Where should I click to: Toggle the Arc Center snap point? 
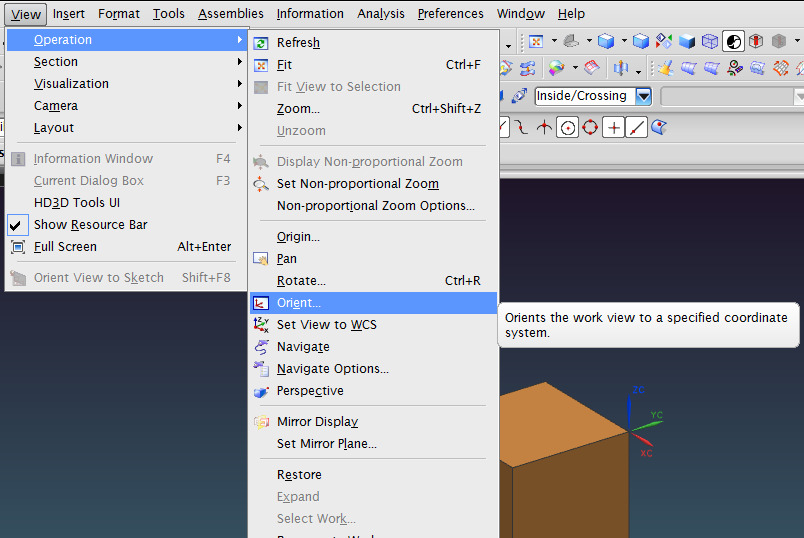pos(568,127)
